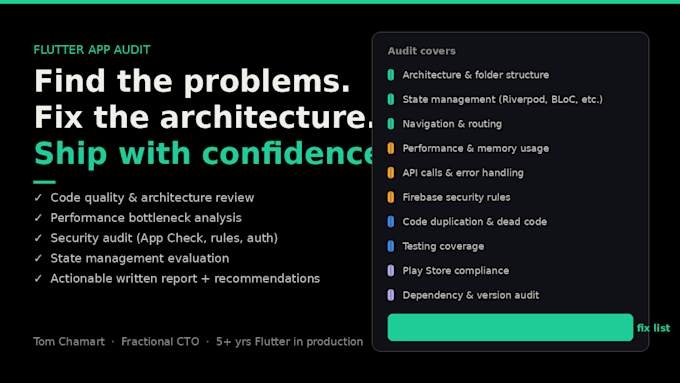Select 'API calls & error handling' item
Screen dimensions: 680x383
pos(463,173)
